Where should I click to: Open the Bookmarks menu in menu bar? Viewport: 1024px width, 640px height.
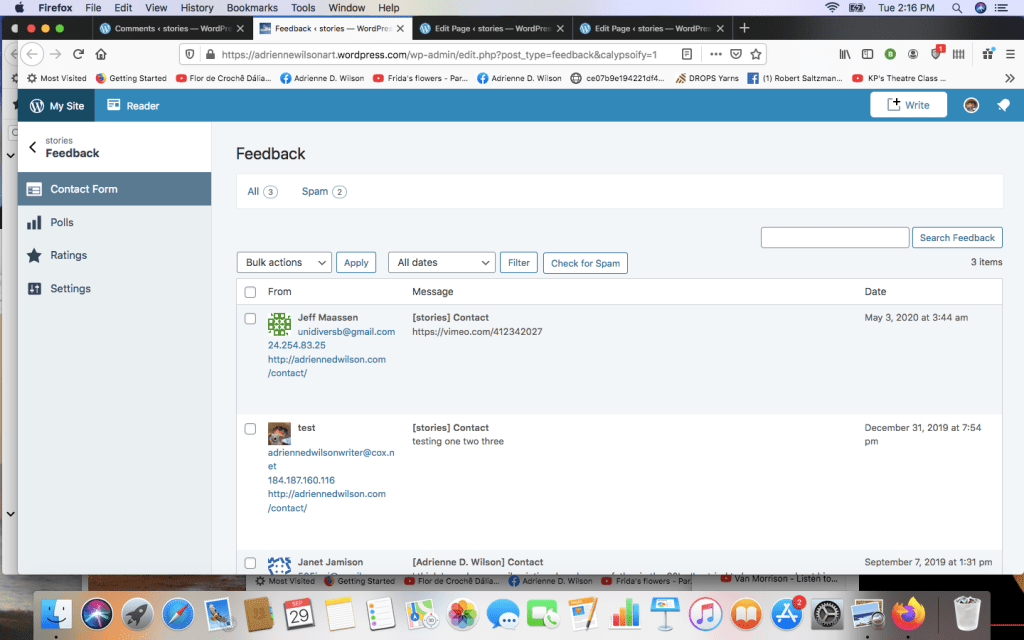click(x=251, y=8)
